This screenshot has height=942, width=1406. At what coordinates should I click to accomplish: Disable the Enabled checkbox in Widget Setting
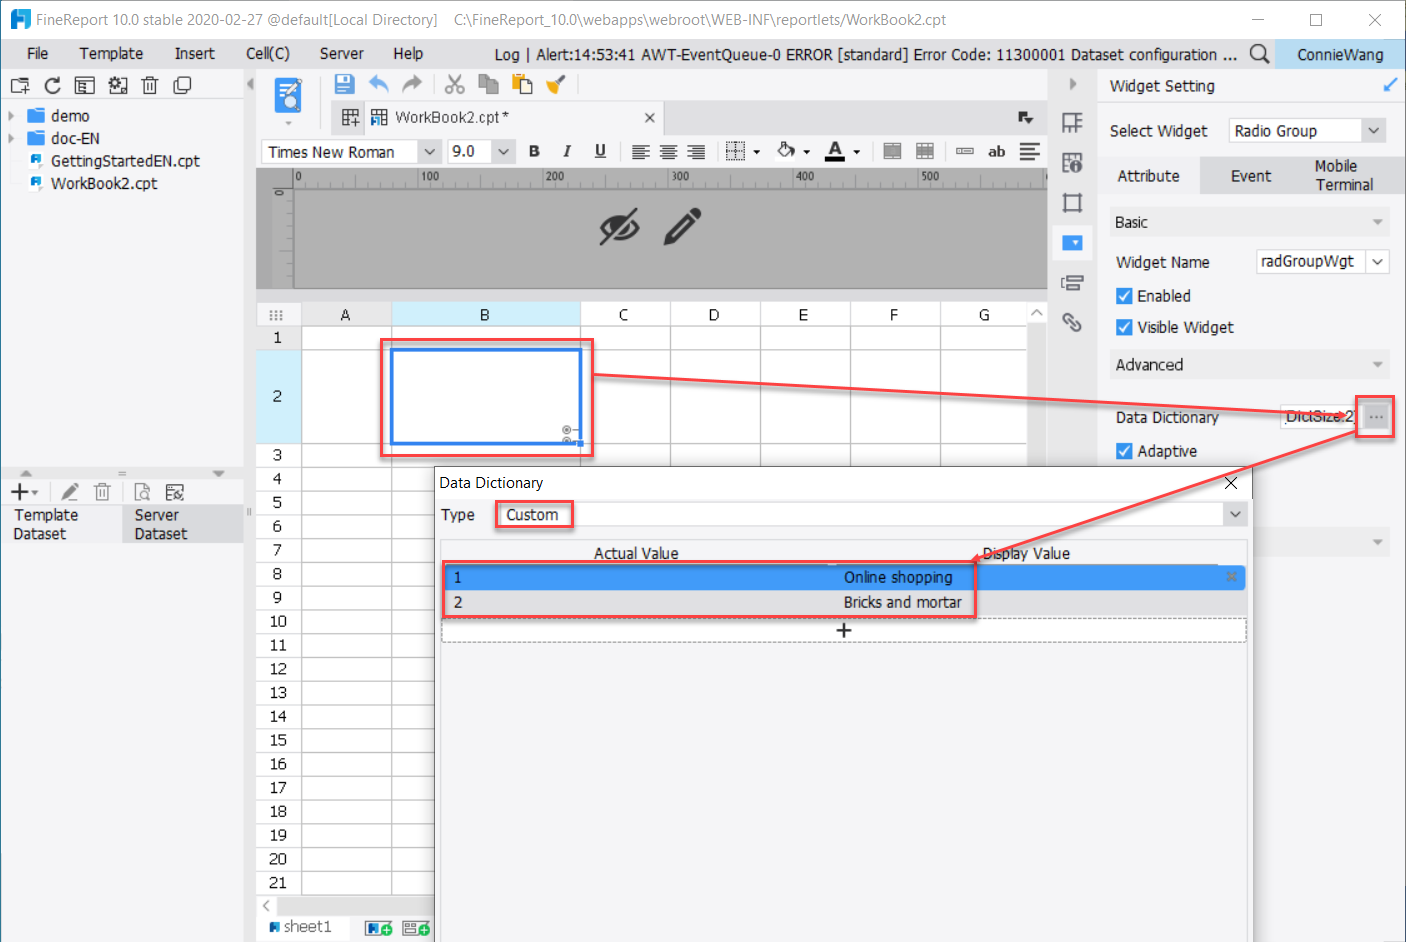1123,295
